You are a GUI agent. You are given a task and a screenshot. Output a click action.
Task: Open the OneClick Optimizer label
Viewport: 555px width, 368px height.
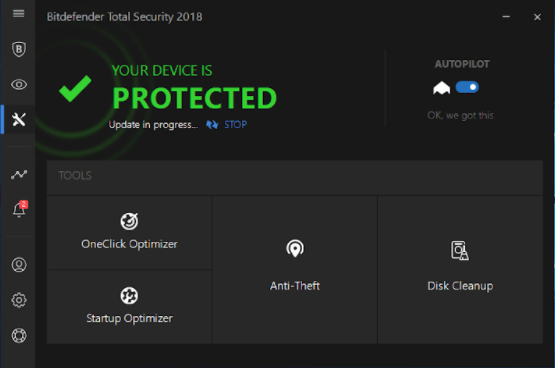(x=129, y=244)
